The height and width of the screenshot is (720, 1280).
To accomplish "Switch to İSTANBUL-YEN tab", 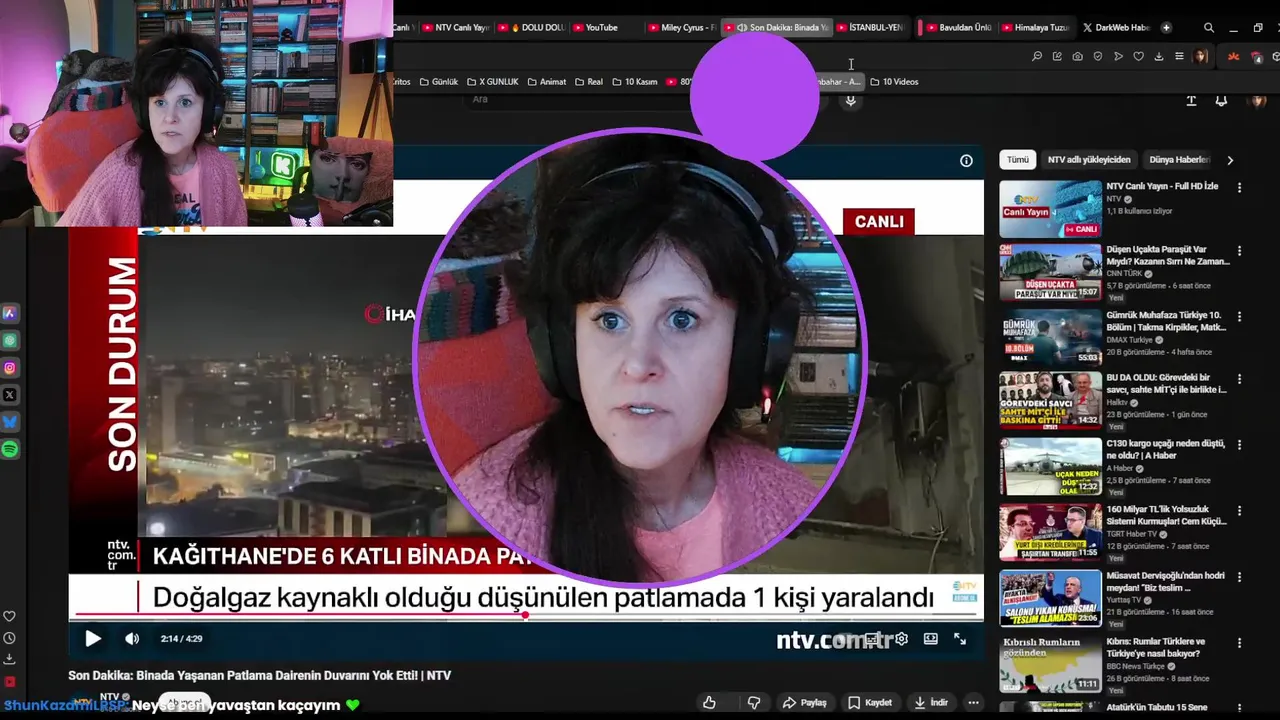I will pyautogui.click(x=869, y=27).
